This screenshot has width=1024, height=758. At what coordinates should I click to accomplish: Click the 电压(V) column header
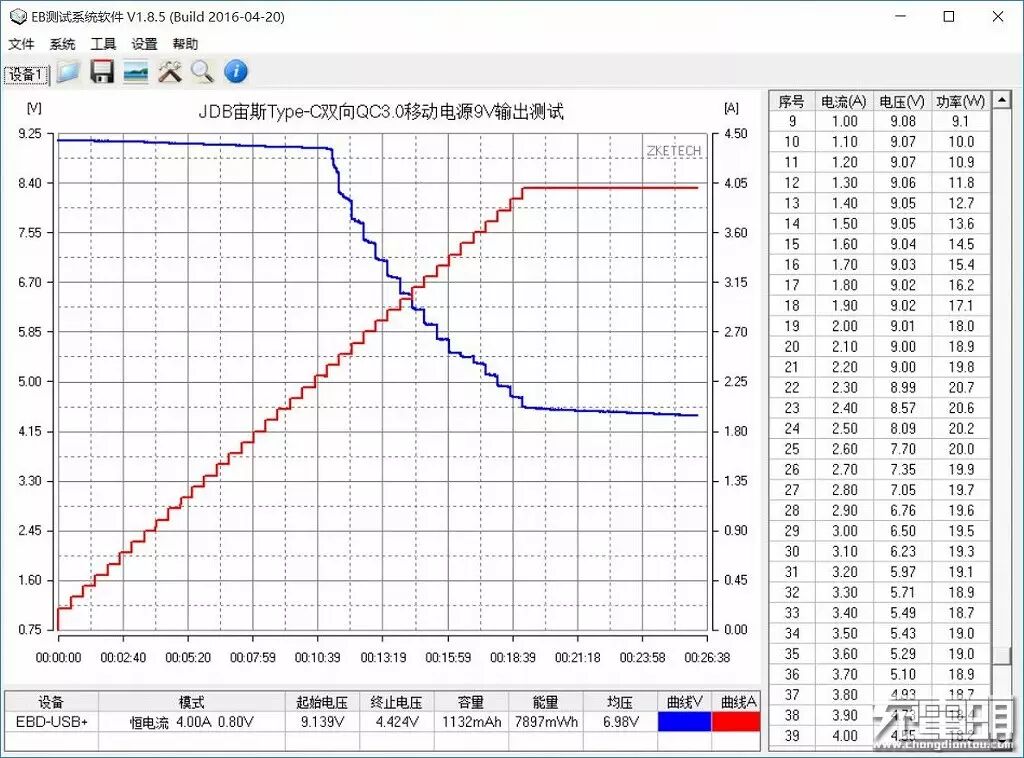[902, 101]
